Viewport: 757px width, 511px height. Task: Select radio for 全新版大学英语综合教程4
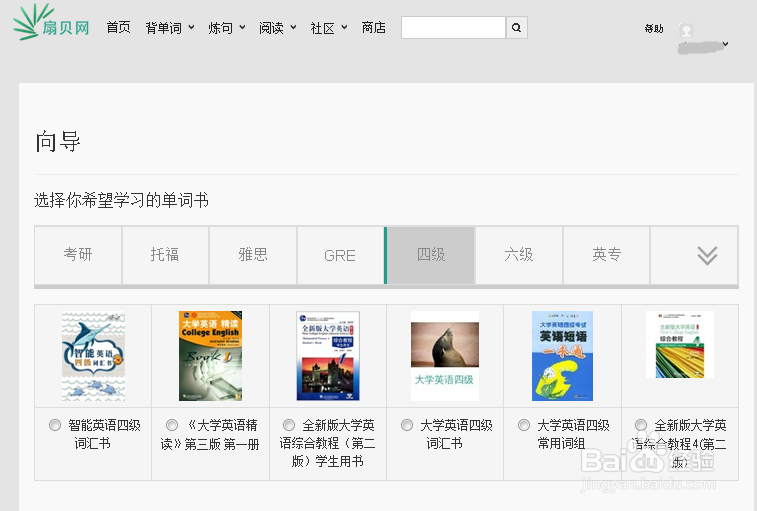[x=641, y=425]
